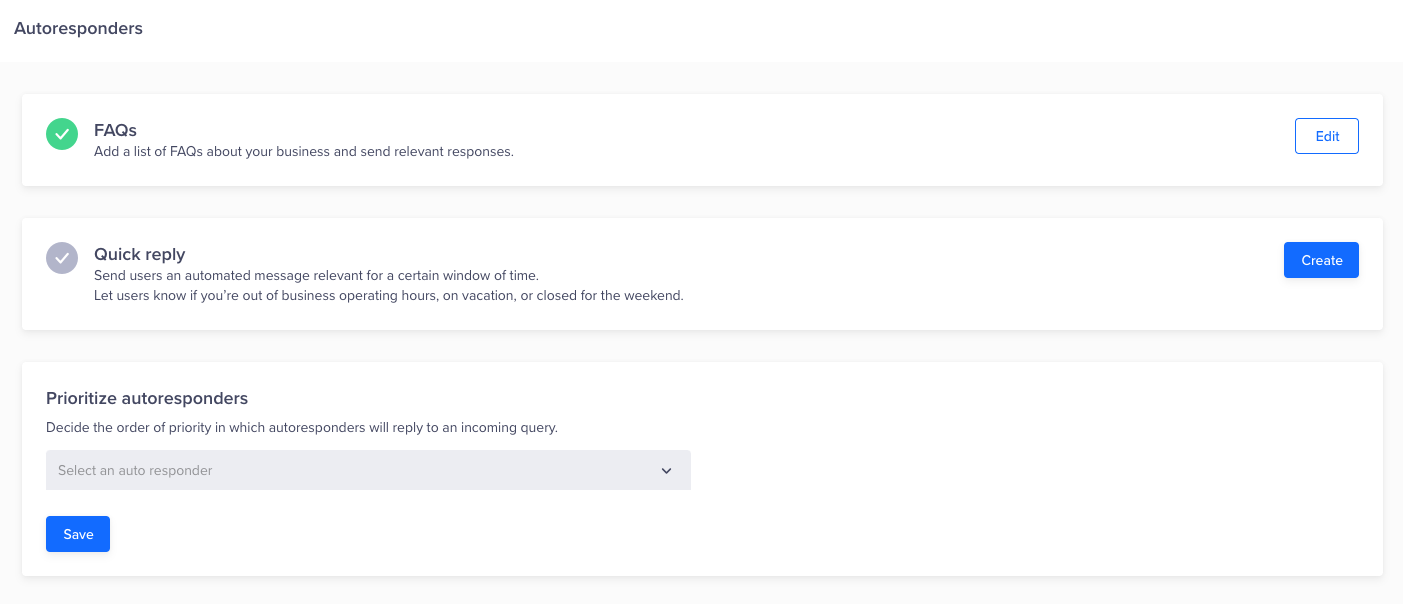Save the autoresponder priority

click(x=78, y=534)
